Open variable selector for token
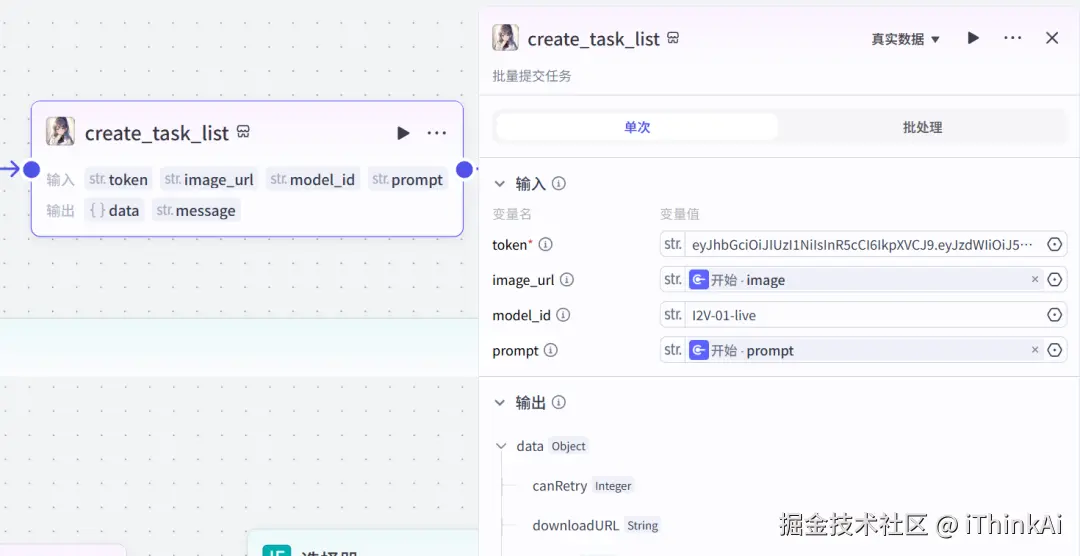Viewport: 1080px width, 556px height. coord(1055,244)
